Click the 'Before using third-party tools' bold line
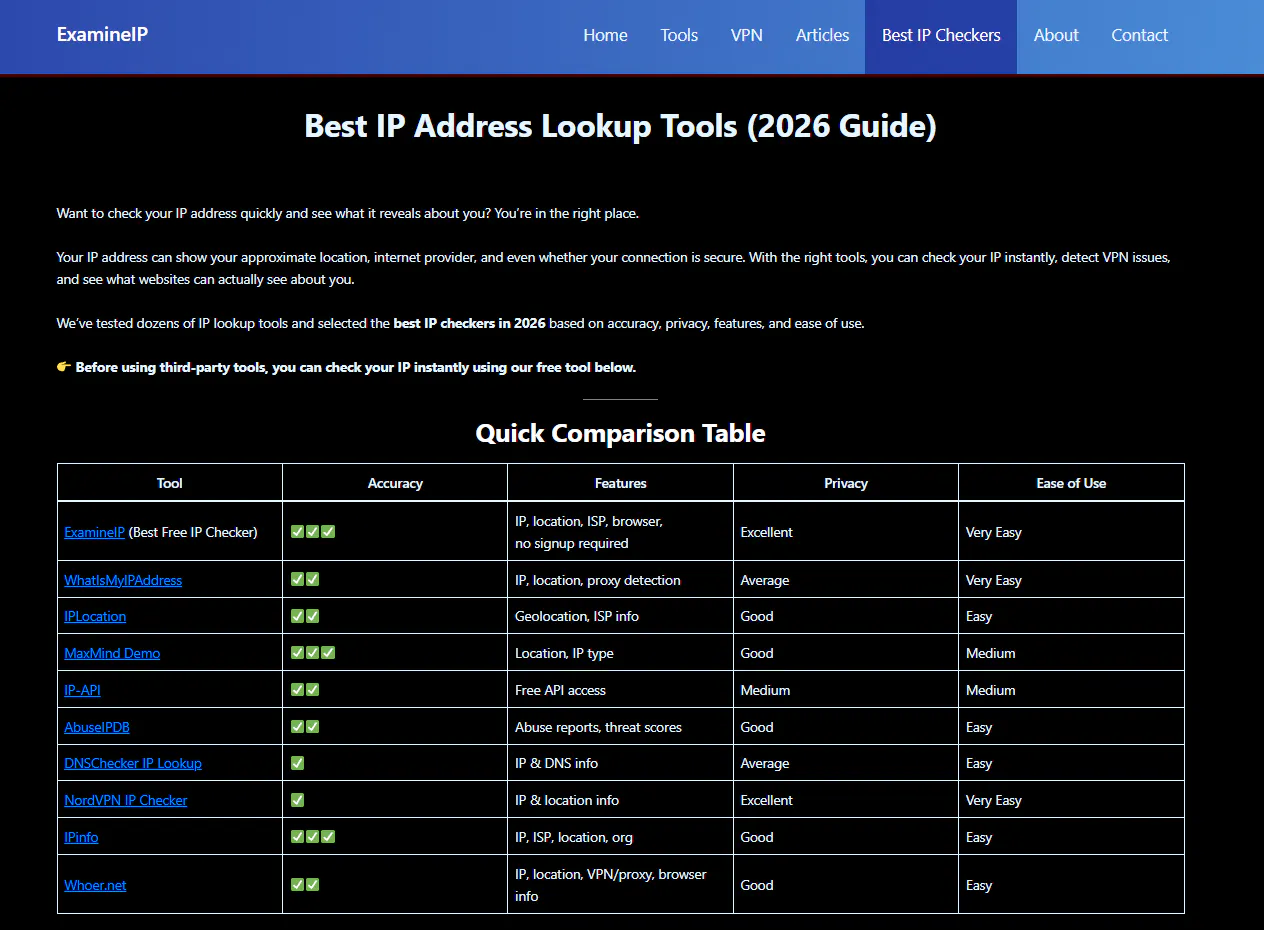The width and height of the screenshot is (1264, 930). click(x=356, y=367)
